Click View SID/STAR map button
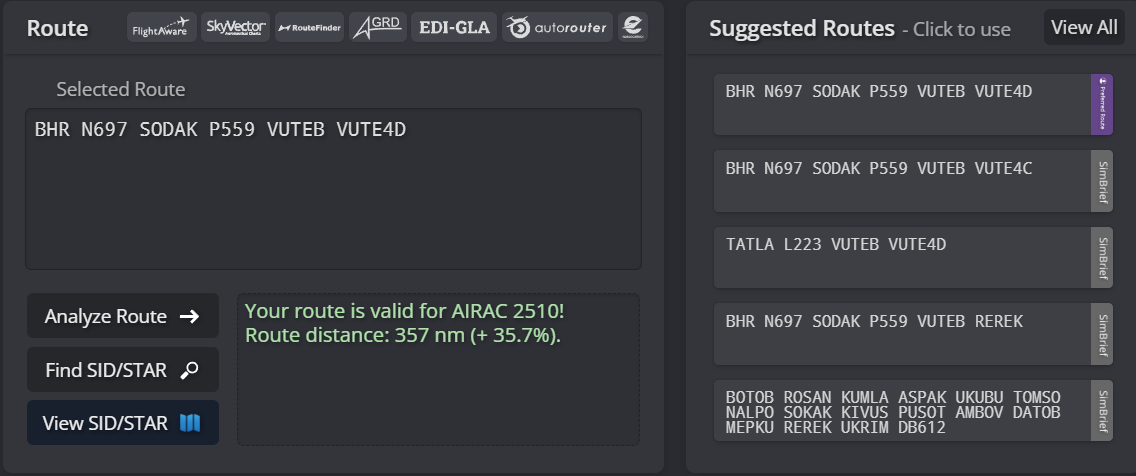The height and width of the screenshot is (476, 1136). [x=122, y=423]
